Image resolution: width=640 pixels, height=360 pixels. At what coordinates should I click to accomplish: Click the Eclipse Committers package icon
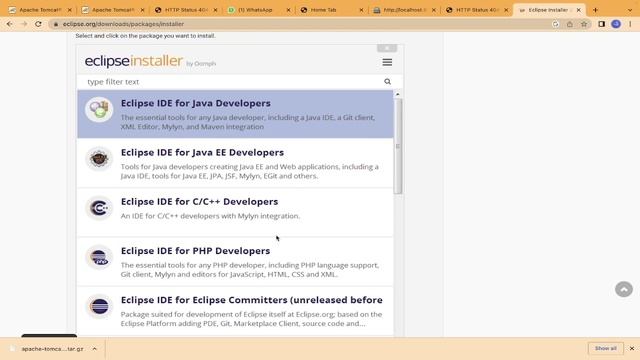[x=99, y=306]
